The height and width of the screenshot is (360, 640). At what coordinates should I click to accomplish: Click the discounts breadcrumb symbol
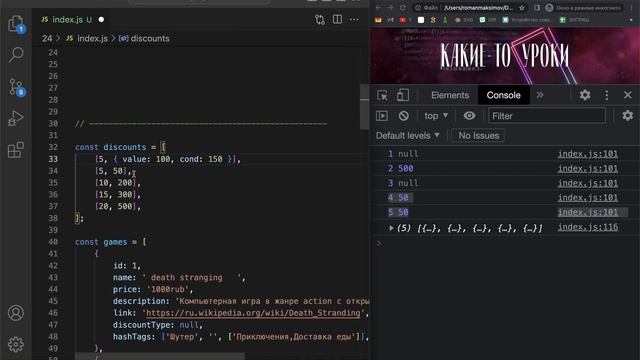(144, 38)
